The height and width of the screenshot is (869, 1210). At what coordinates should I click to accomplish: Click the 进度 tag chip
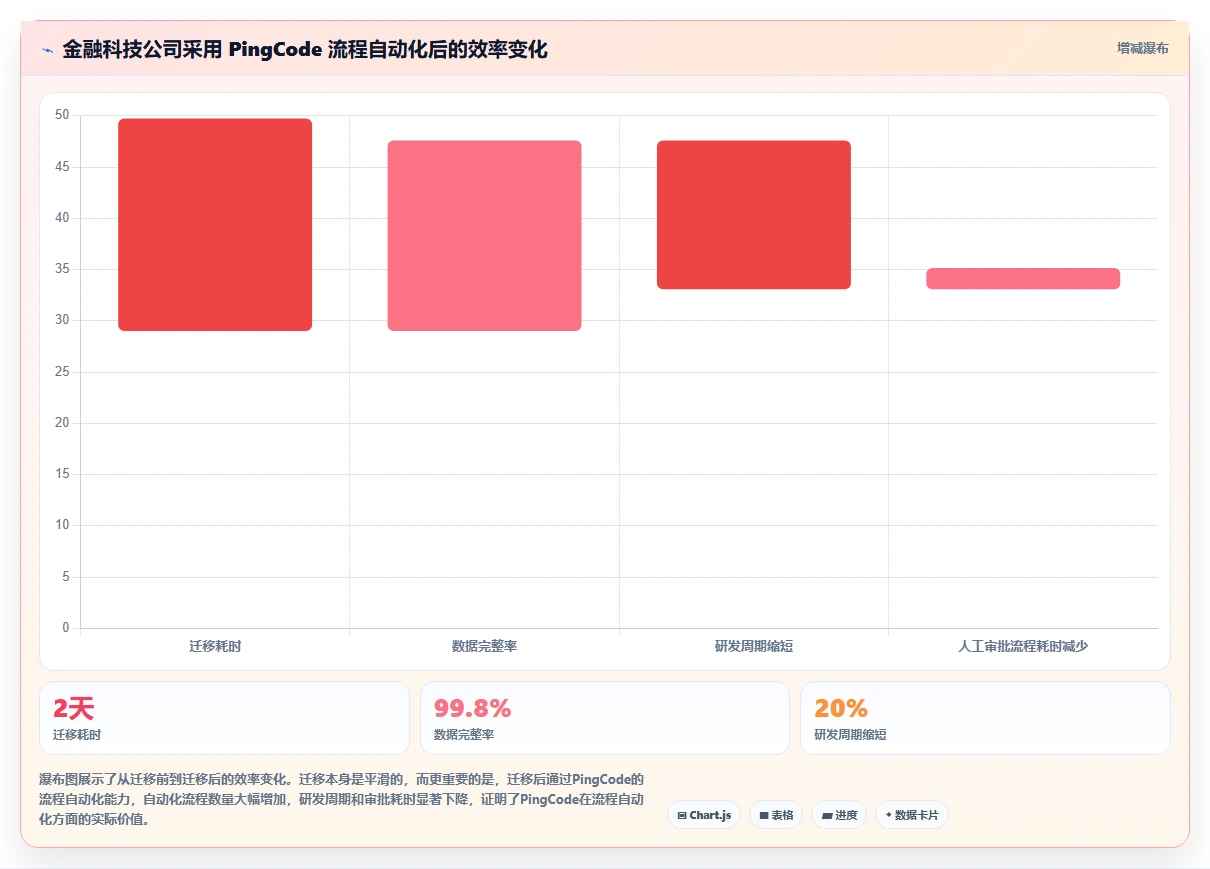pyautogui.click(x=839, y=815)
